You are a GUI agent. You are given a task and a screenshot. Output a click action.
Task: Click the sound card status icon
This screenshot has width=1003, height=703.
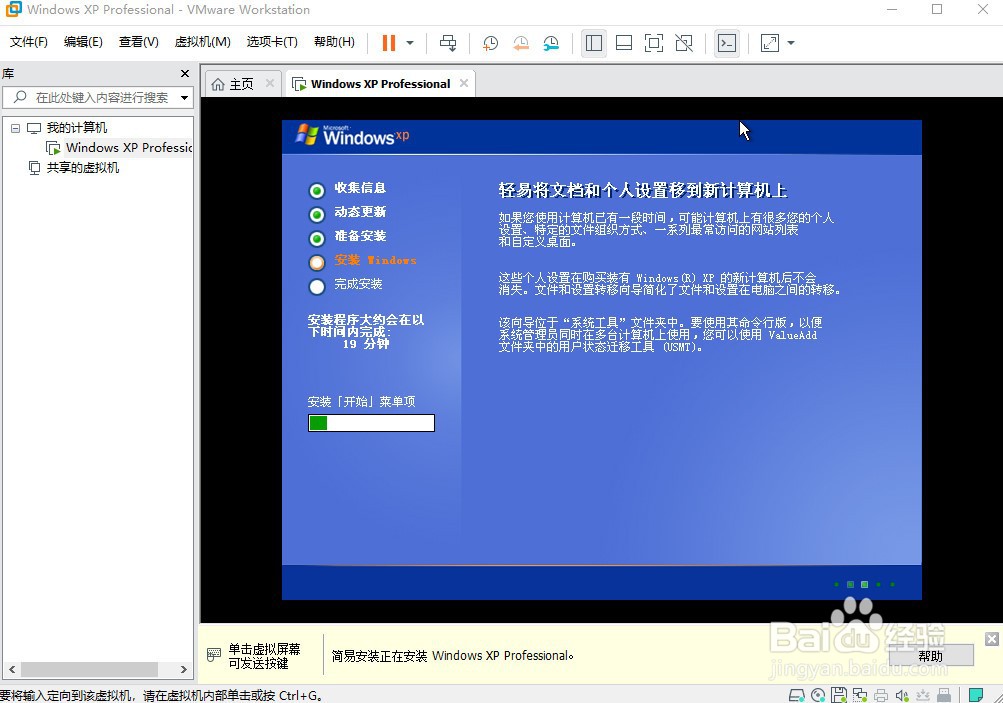[x=902, y=695]
